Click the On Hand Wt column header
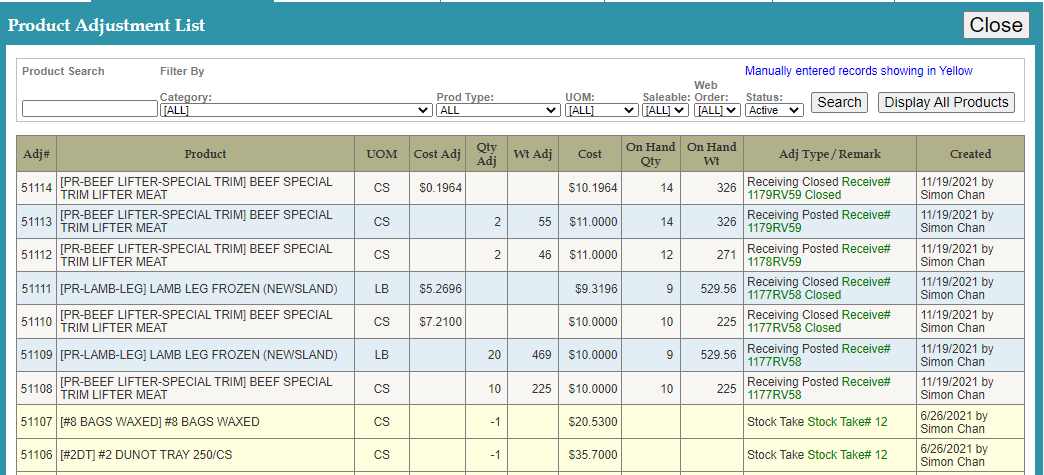The image size is (1044, 475). [x=712, y=154]
